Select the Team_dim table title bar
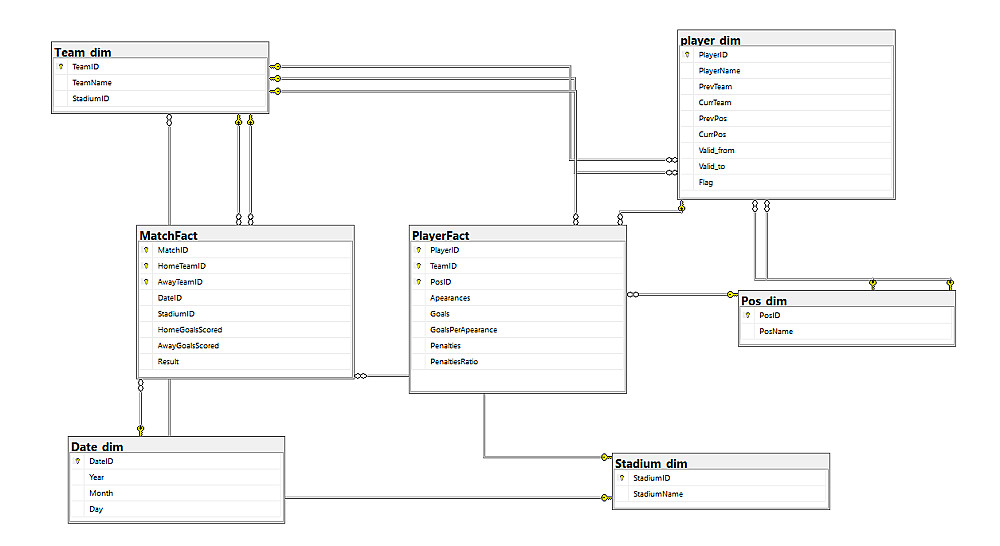The image size is (1000, 546). coord(160,51)
